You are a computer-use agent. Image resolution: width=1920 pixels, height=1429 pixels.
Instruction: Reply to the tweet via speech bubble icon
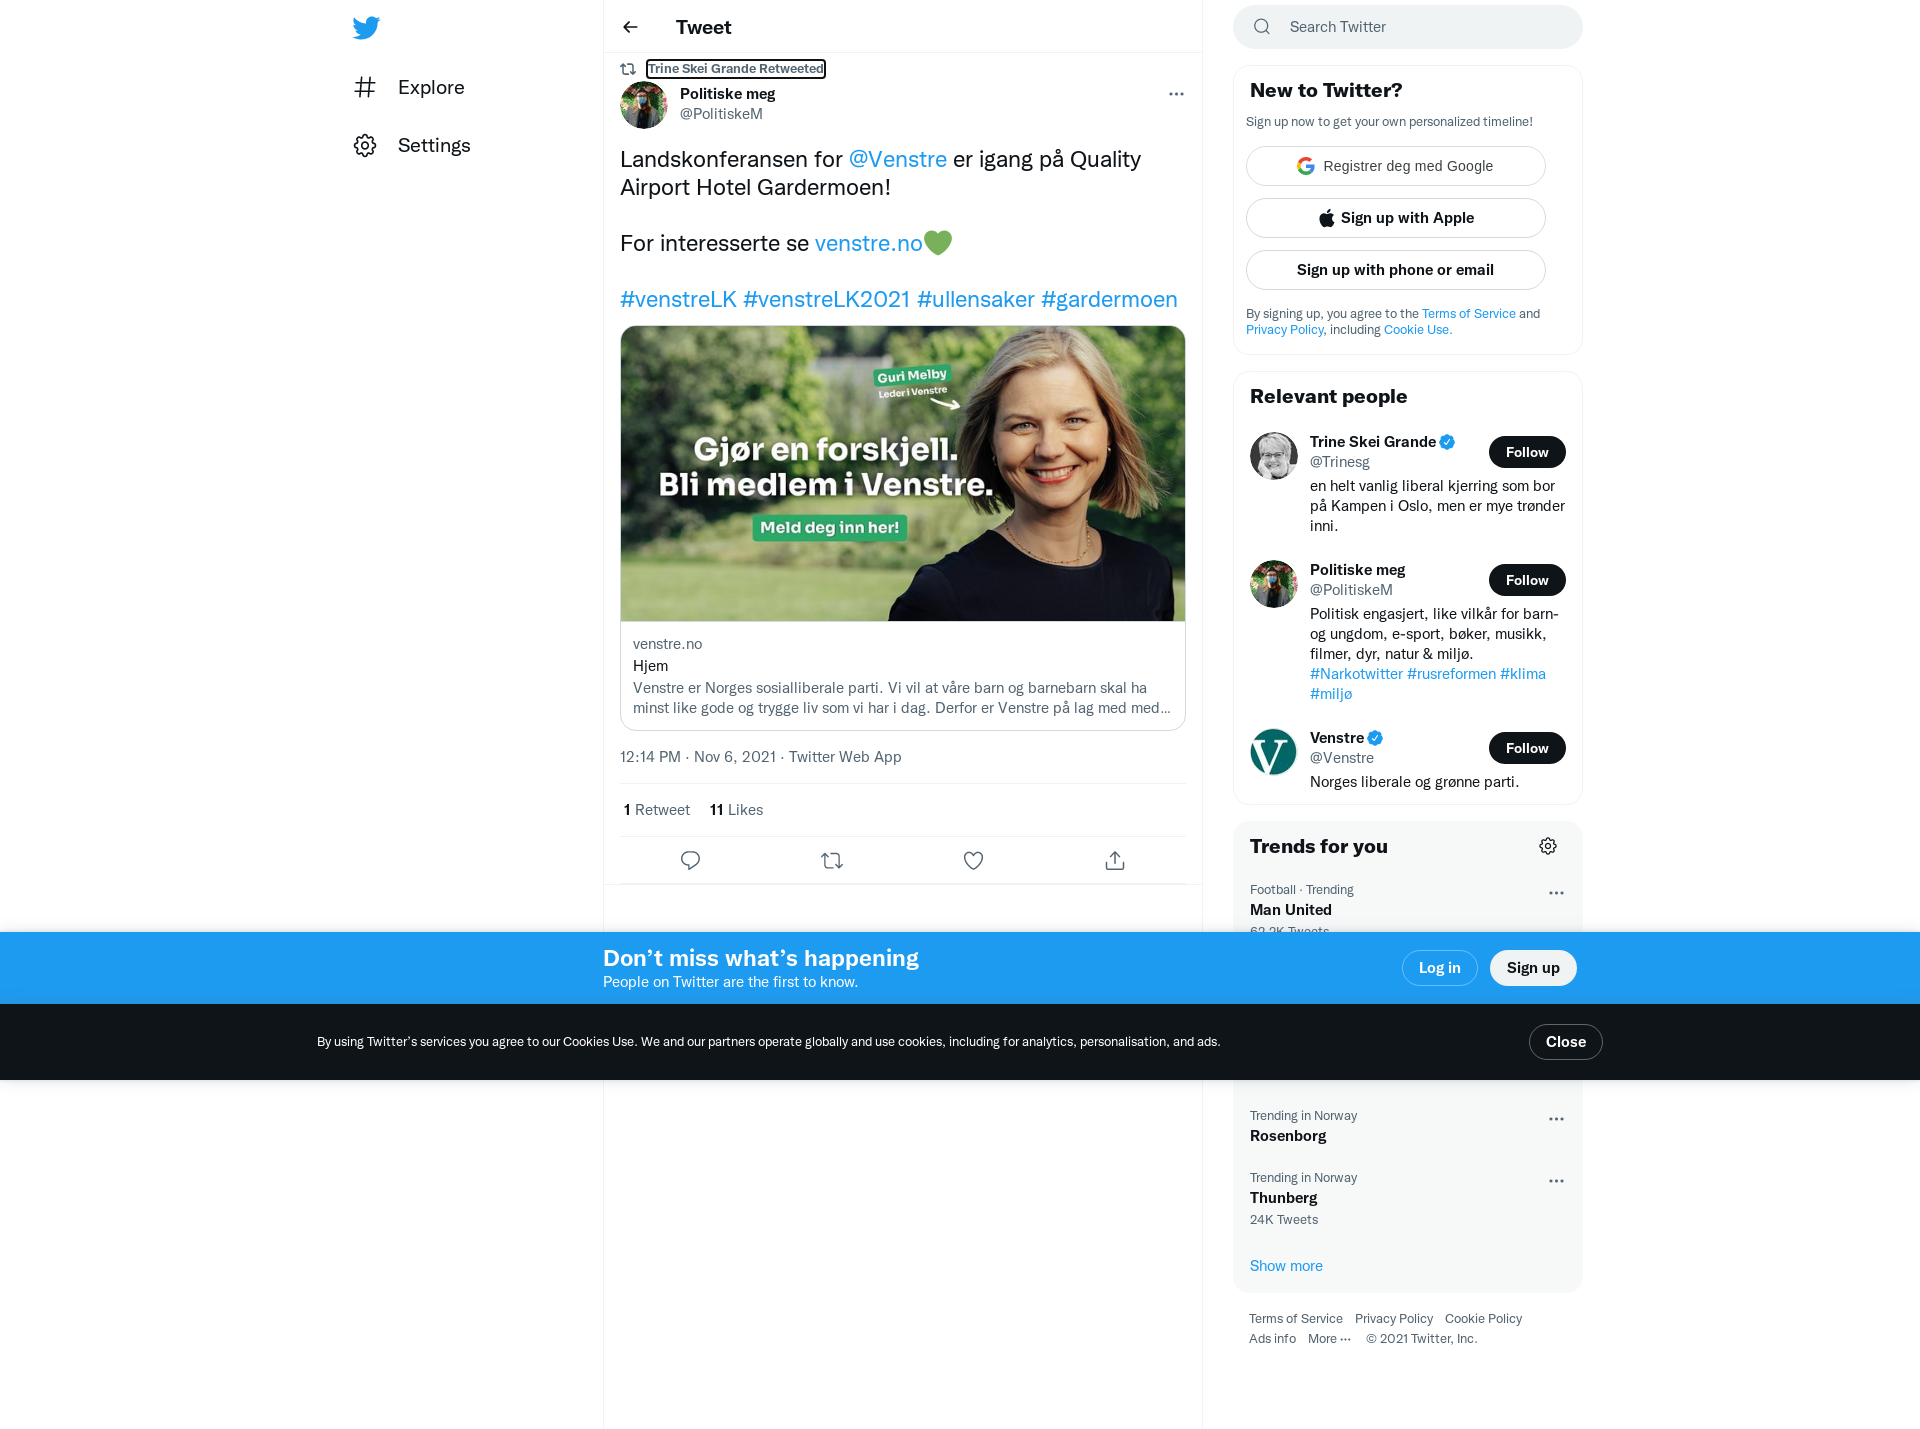(690, 860)
